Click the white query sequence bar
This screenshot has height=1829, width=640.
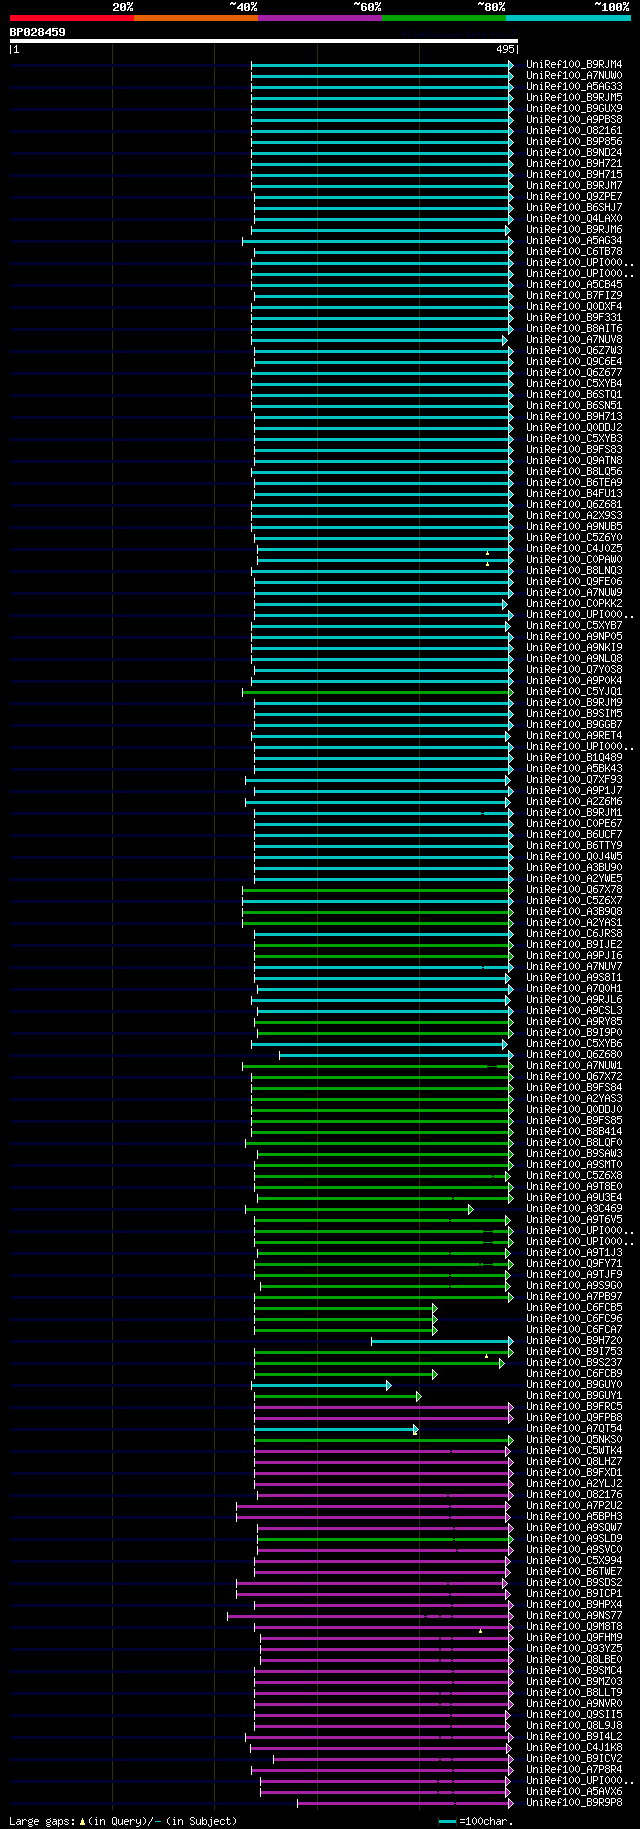264,41
